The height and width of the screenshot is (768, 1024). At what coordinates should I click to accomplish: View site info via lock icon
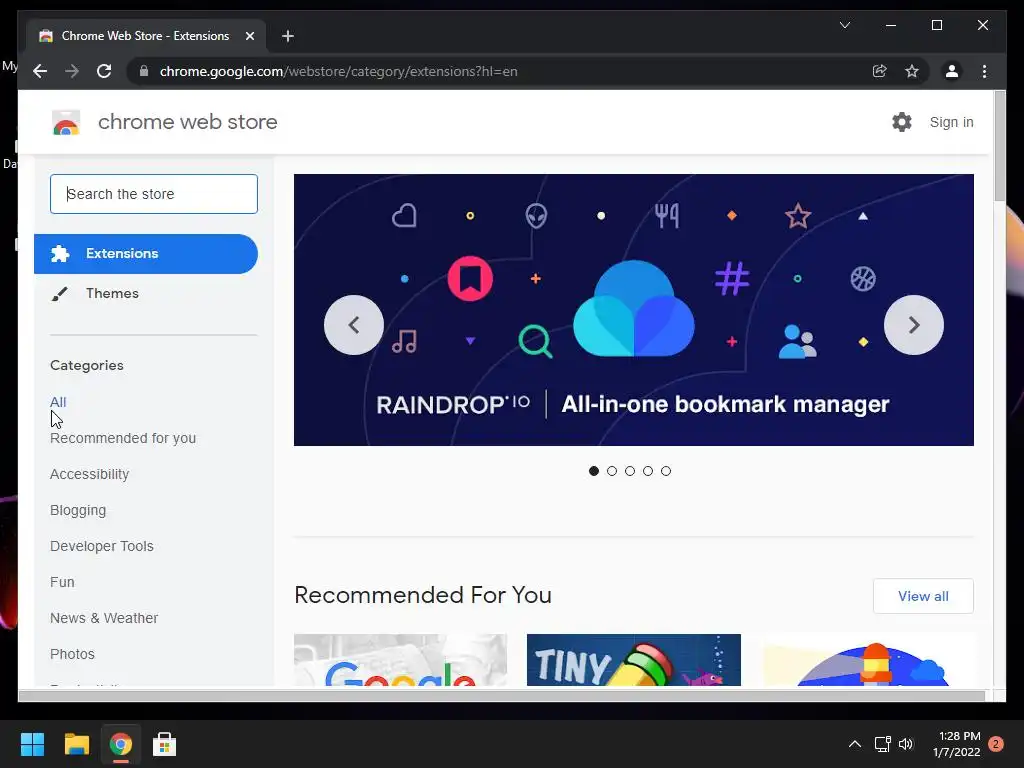coord(144,71)
